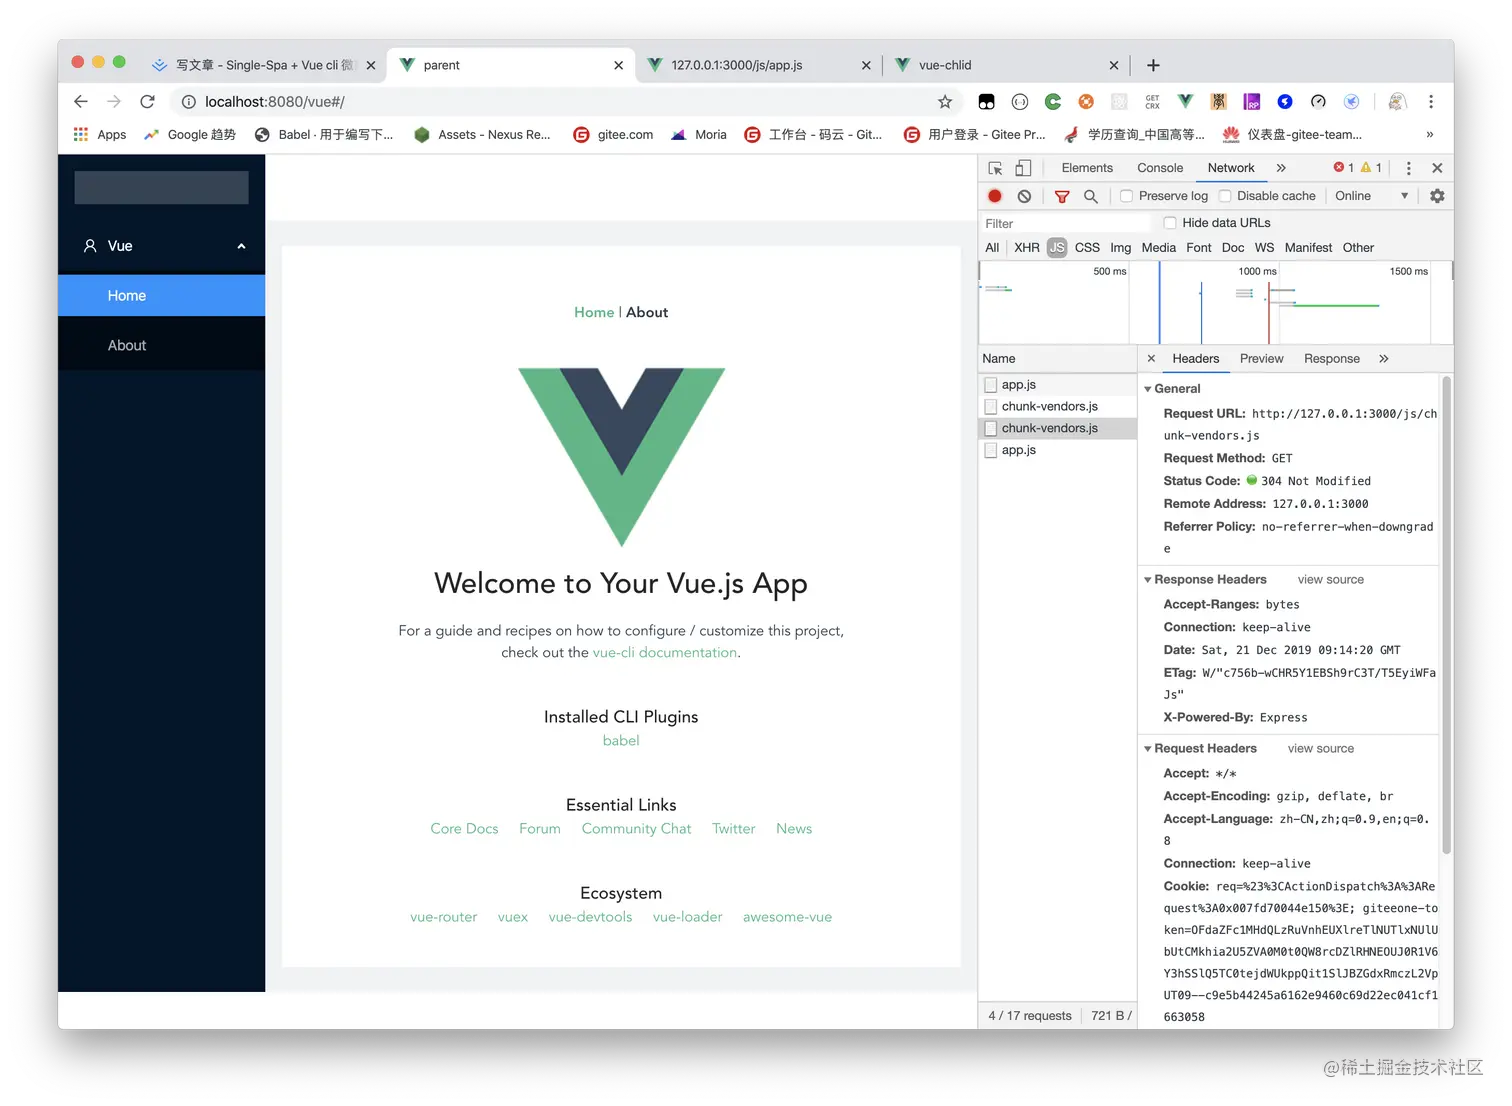Viewport: 1512px width, 1106px height.
Task: Click the error count indicator in DevTools
Action: 1344,168
